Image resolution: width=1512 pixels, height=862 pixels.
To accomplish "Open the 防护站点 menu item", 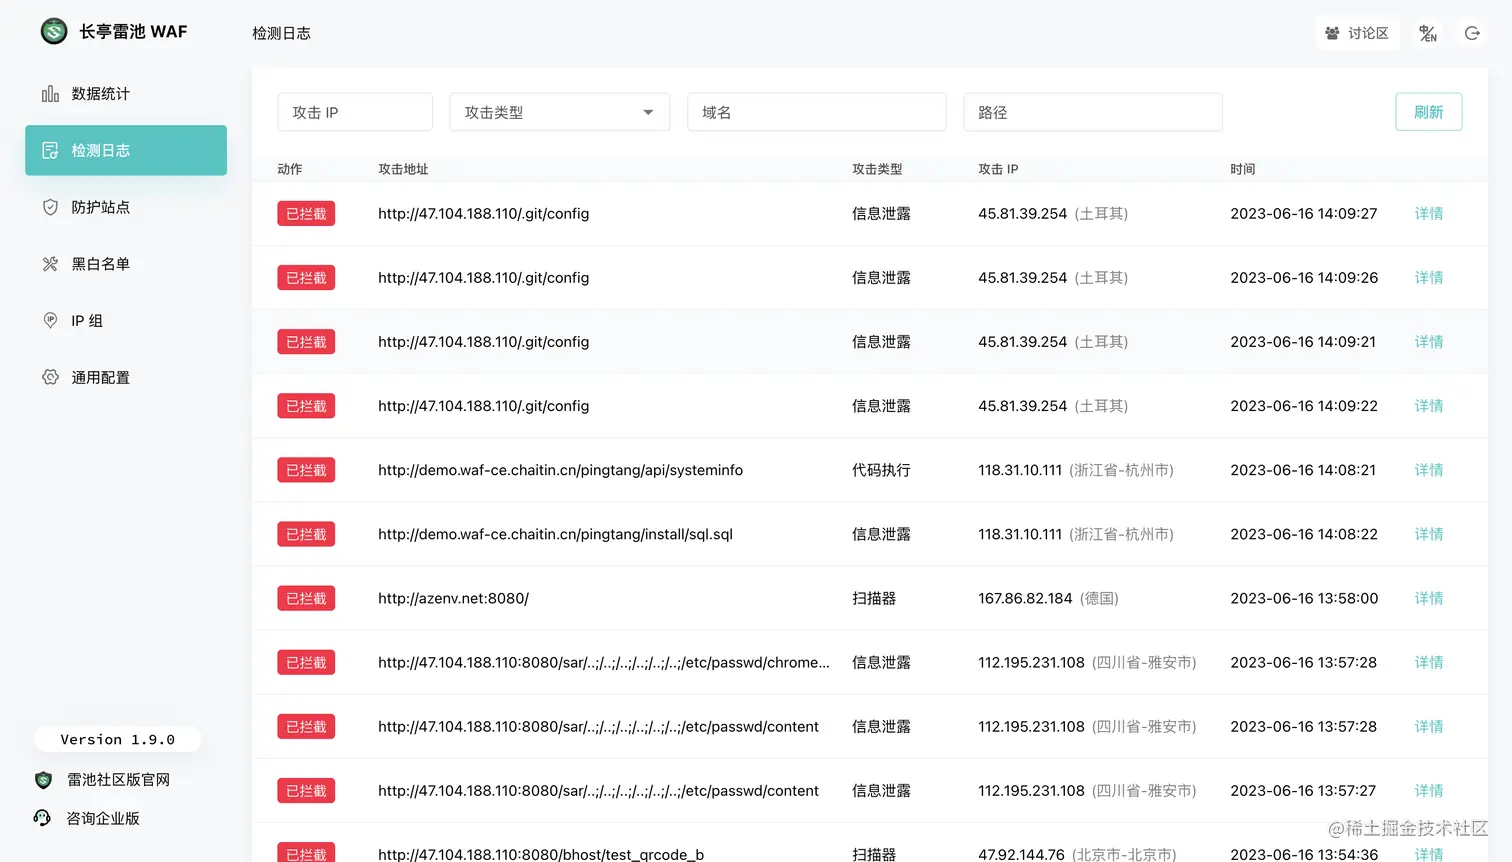I will pyautogui.click(x=126, y=207).
